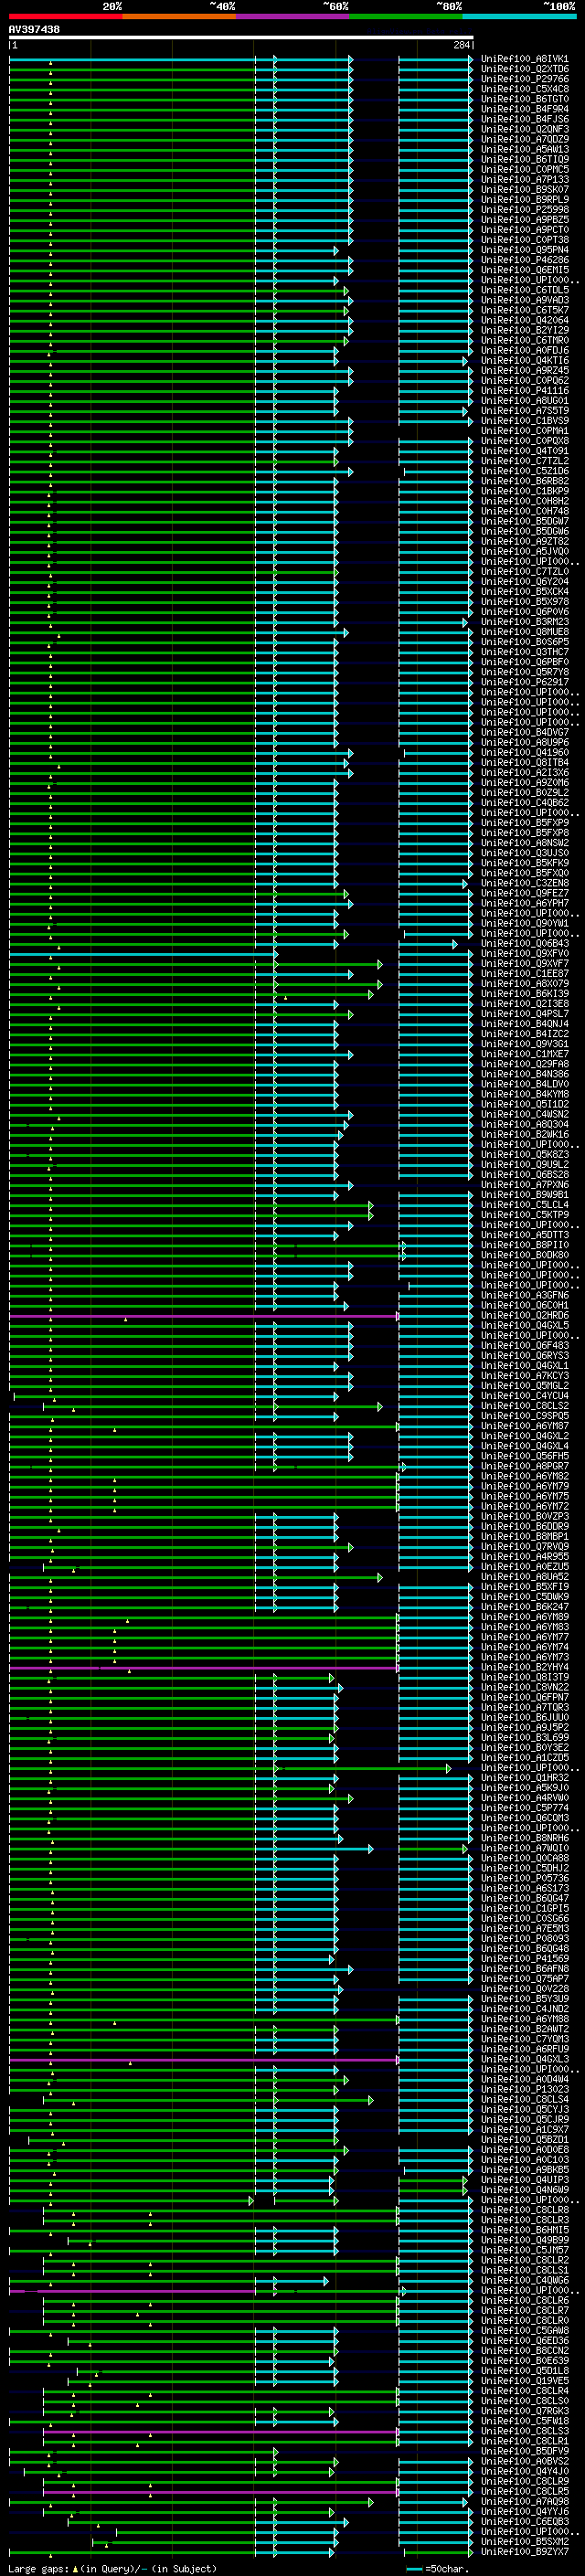Select hit label UniRef100_B3L699
This screenshot has height=2576, width=585.
pos(525,1737)
